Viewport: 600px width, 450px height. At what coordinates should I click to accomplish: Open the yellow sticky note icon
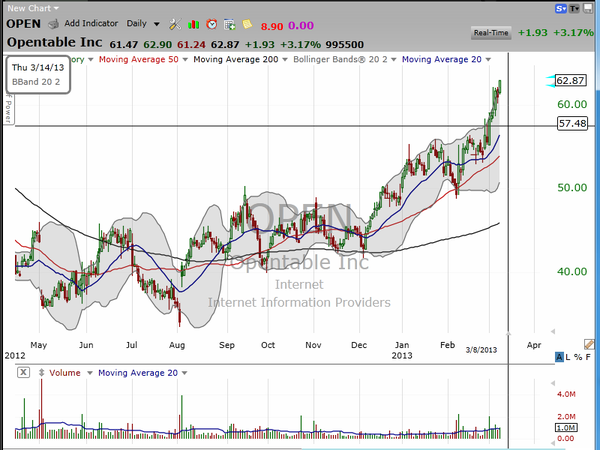[247, 24]
